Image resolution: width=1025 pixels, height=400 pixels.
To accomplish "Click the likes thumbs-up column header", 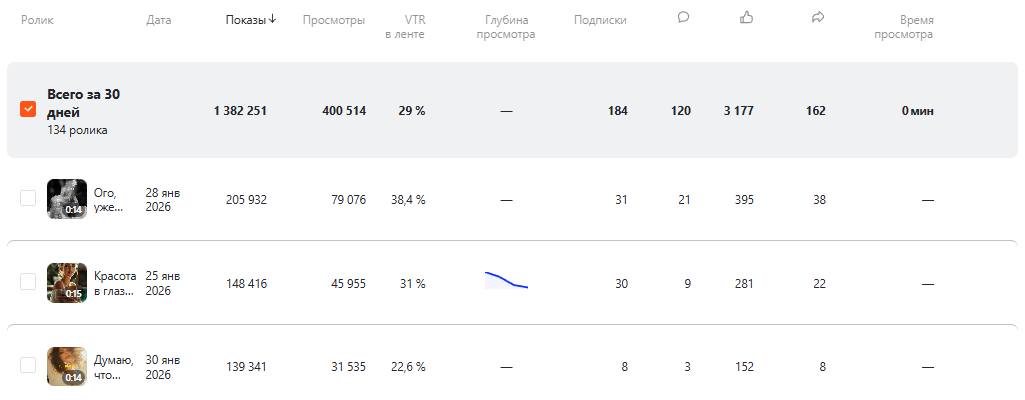I will pyautogui.click(x=746, y=17).
